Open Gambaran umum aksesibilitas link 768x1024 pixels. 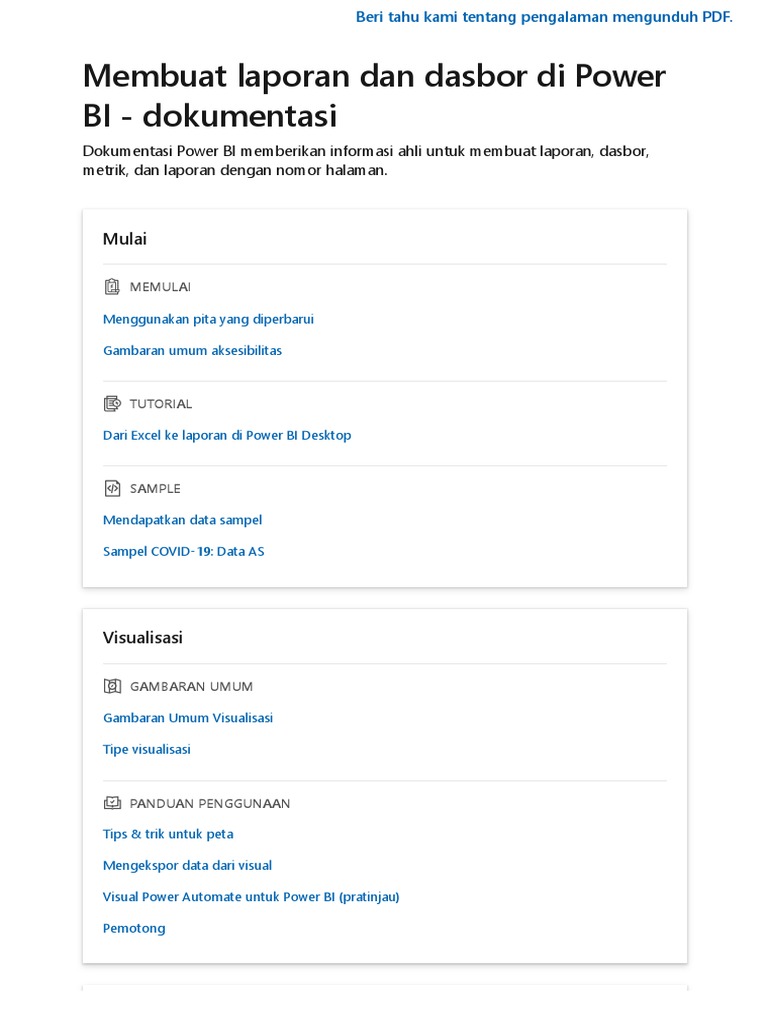[192, 351]
